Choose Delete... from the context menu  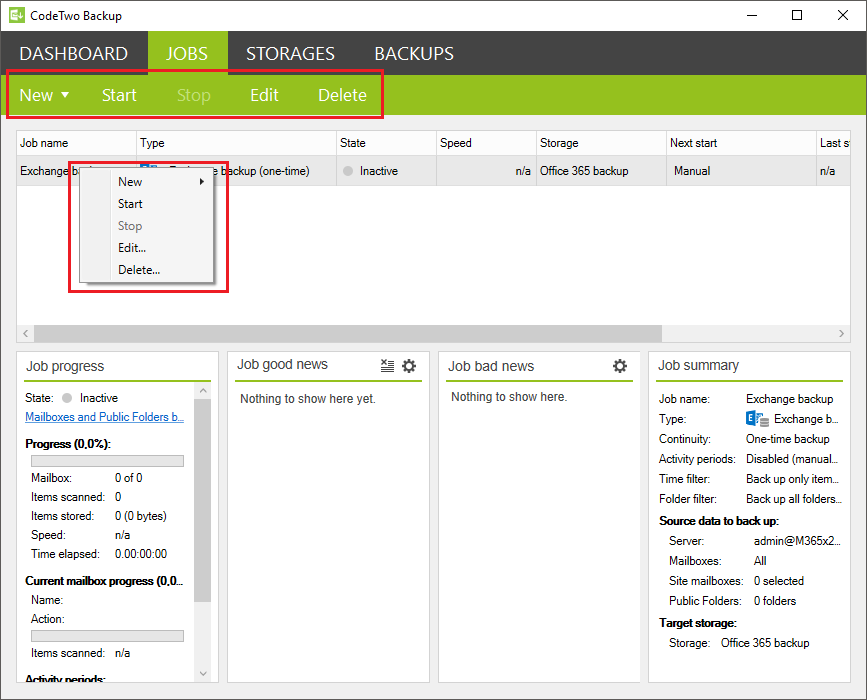(x=147, y=270)
